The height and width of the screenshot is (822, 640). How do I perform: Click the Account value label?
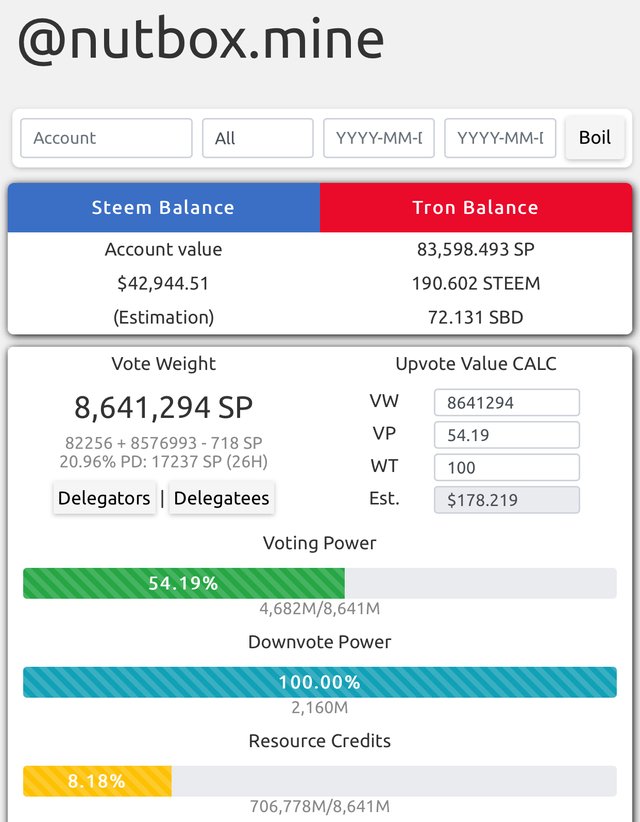tap(164, 250)
